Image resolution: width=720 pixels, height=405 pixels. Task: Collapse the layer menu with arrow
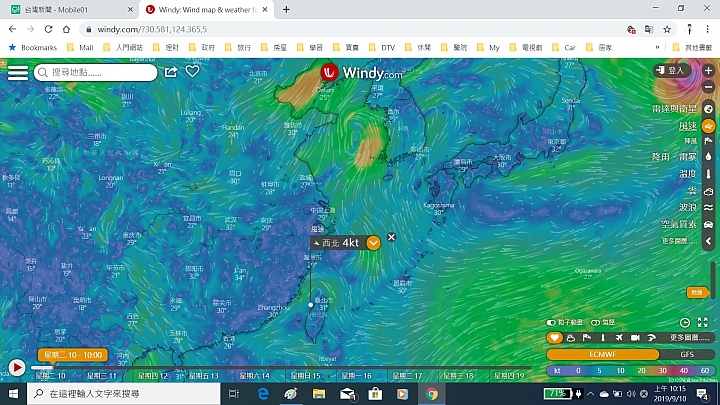pos(709,241)
